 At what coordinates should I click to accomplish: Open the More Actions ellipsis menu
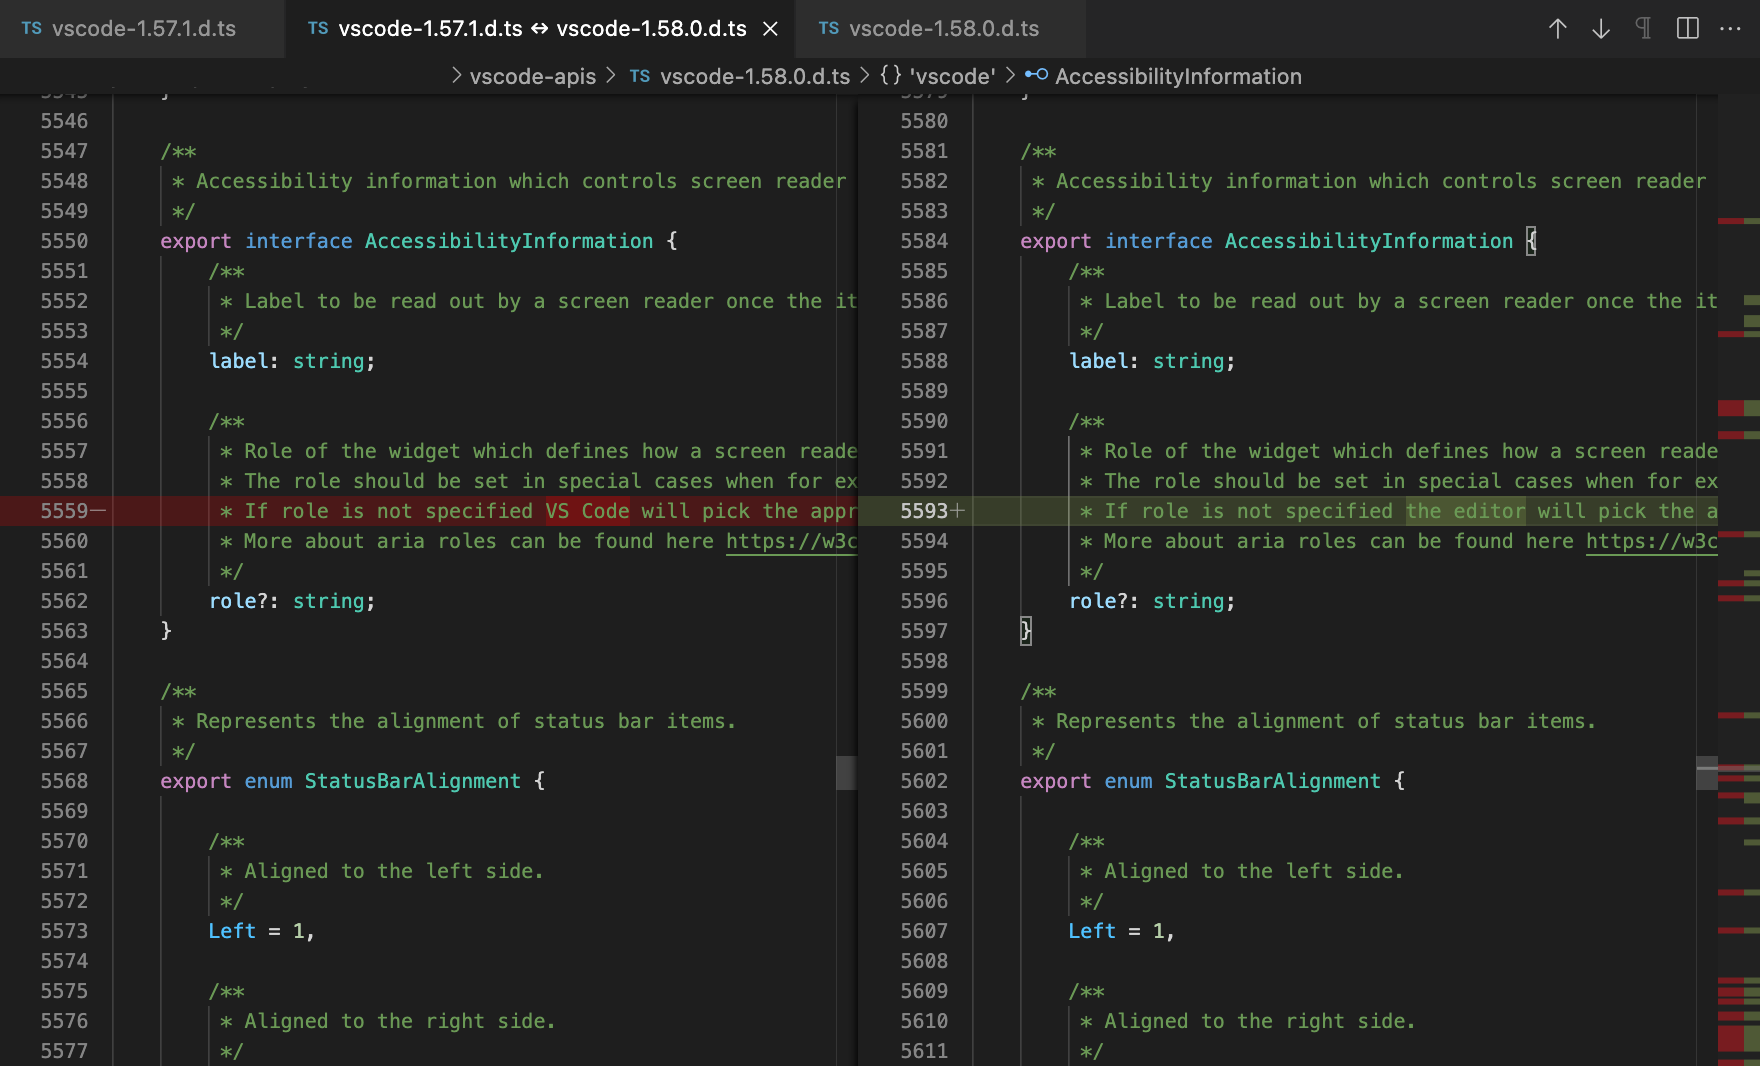pyautogui.click(x=1730, y=29)
